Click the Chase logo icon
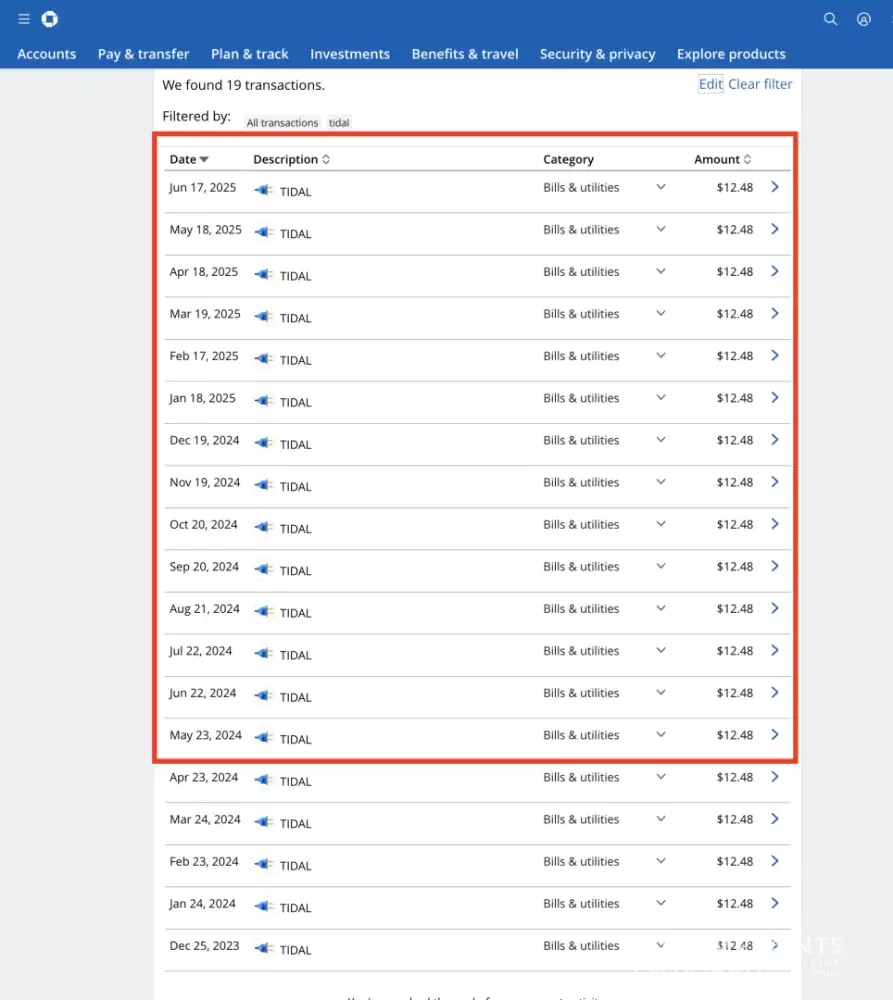The height and width of the screenshot is (1000, 893). [x=50, y=19]
